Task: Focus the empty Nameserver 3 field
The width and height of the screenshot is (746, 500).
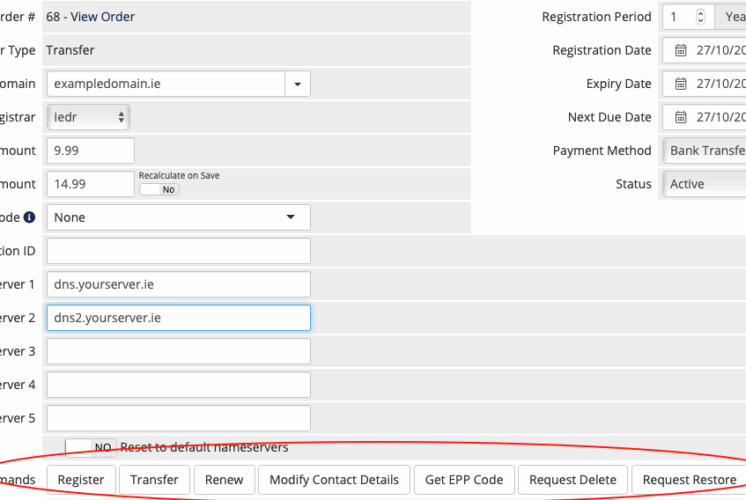Action: [x=179, y=351]
